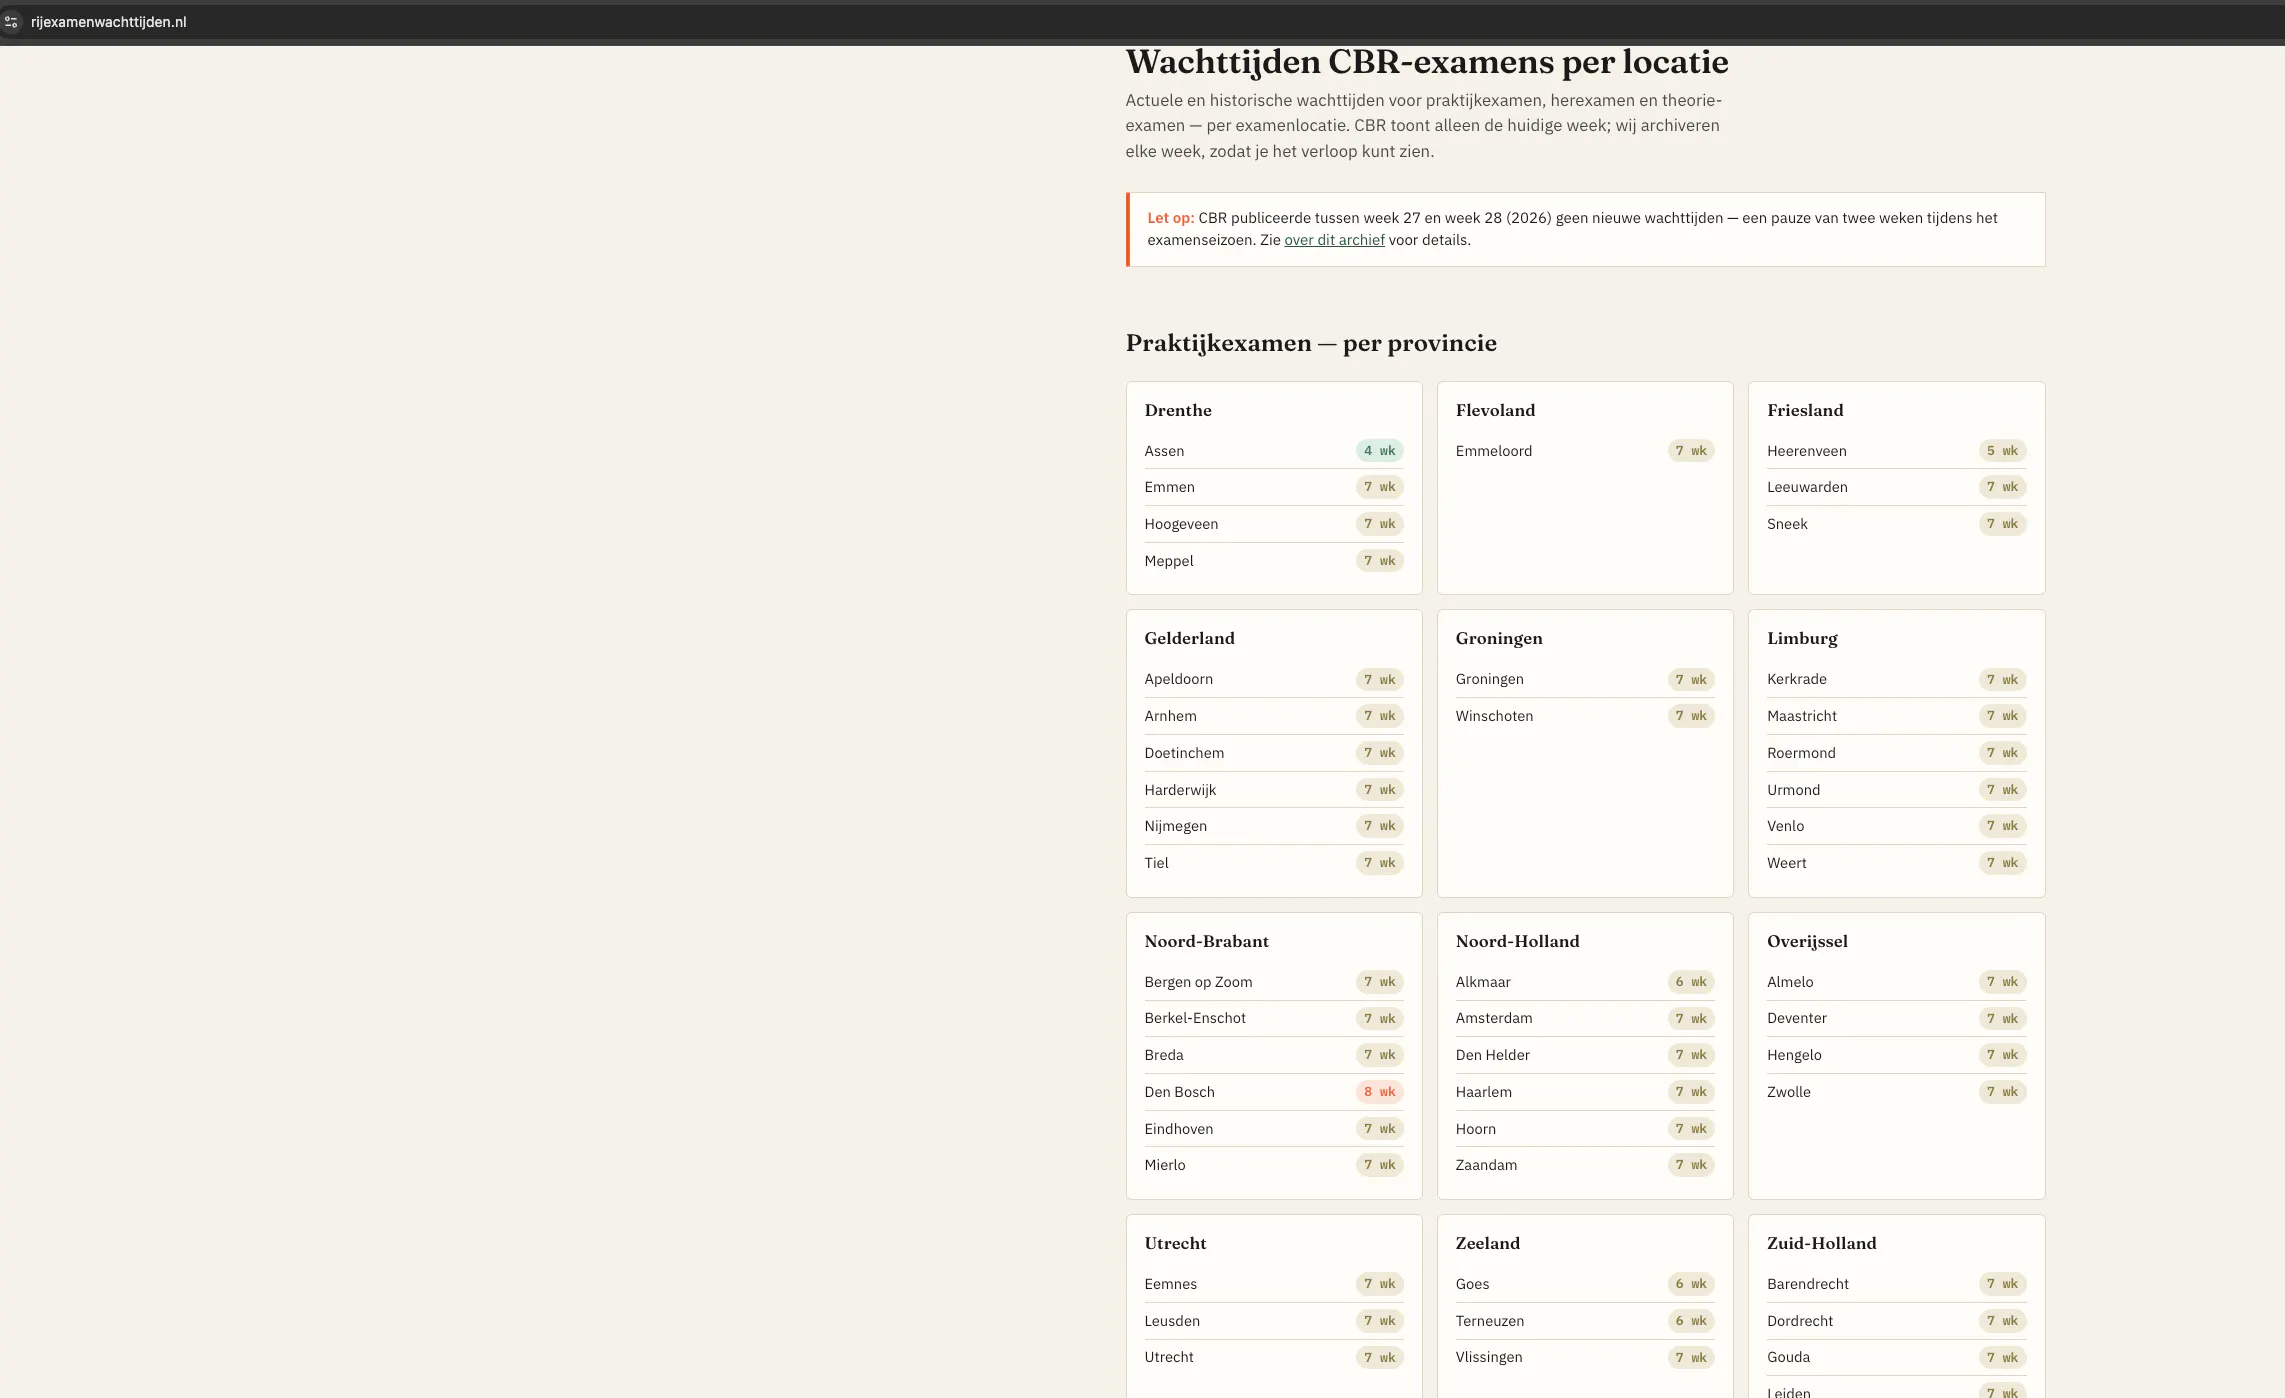The width and height of the screenshot is (2285, 1398).
Task: Select Nijmegen location row
Action: coord(1273,826)
